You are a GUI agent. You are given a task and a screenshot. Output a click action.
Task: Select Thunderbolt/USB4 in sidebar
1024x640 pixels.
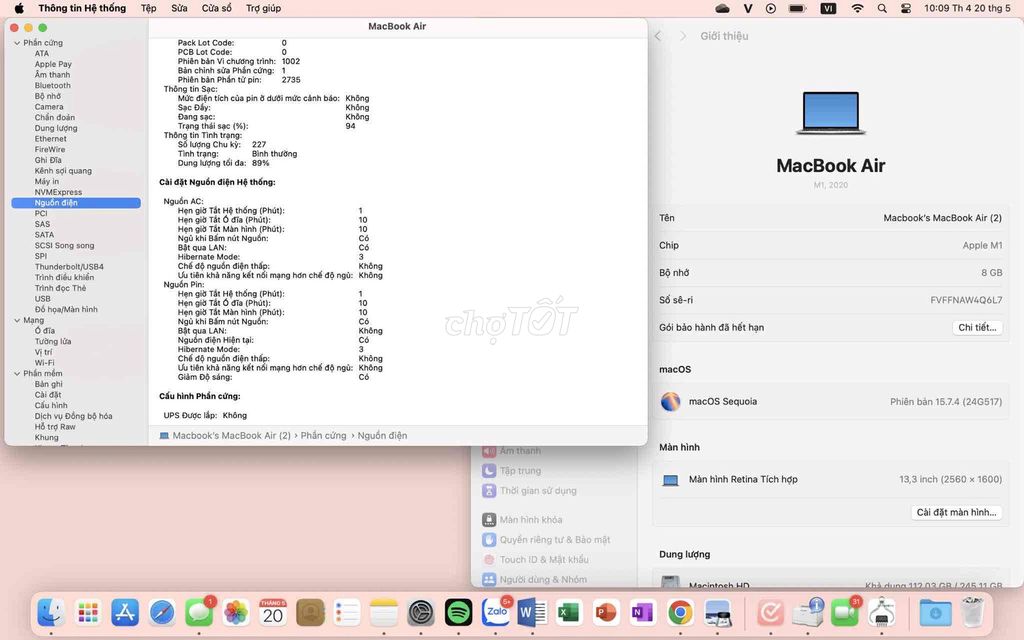pos(69,266)
